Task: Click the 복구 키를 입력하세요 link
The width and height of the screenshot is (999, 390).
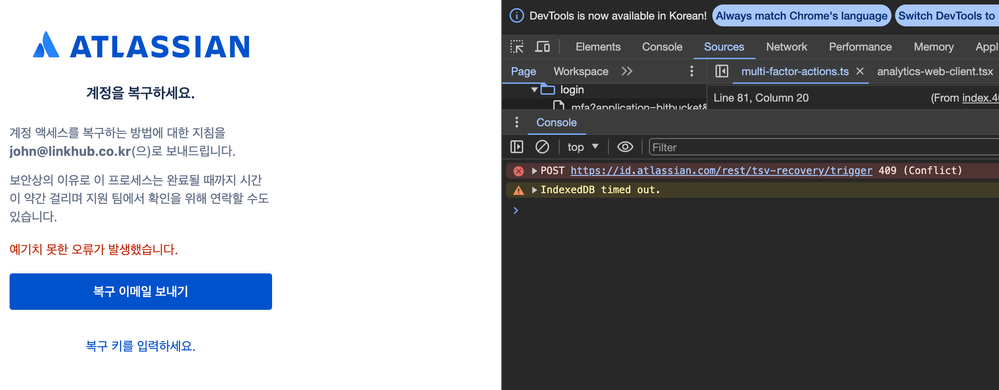Action: pyautogui.click(x=141, y=346)
